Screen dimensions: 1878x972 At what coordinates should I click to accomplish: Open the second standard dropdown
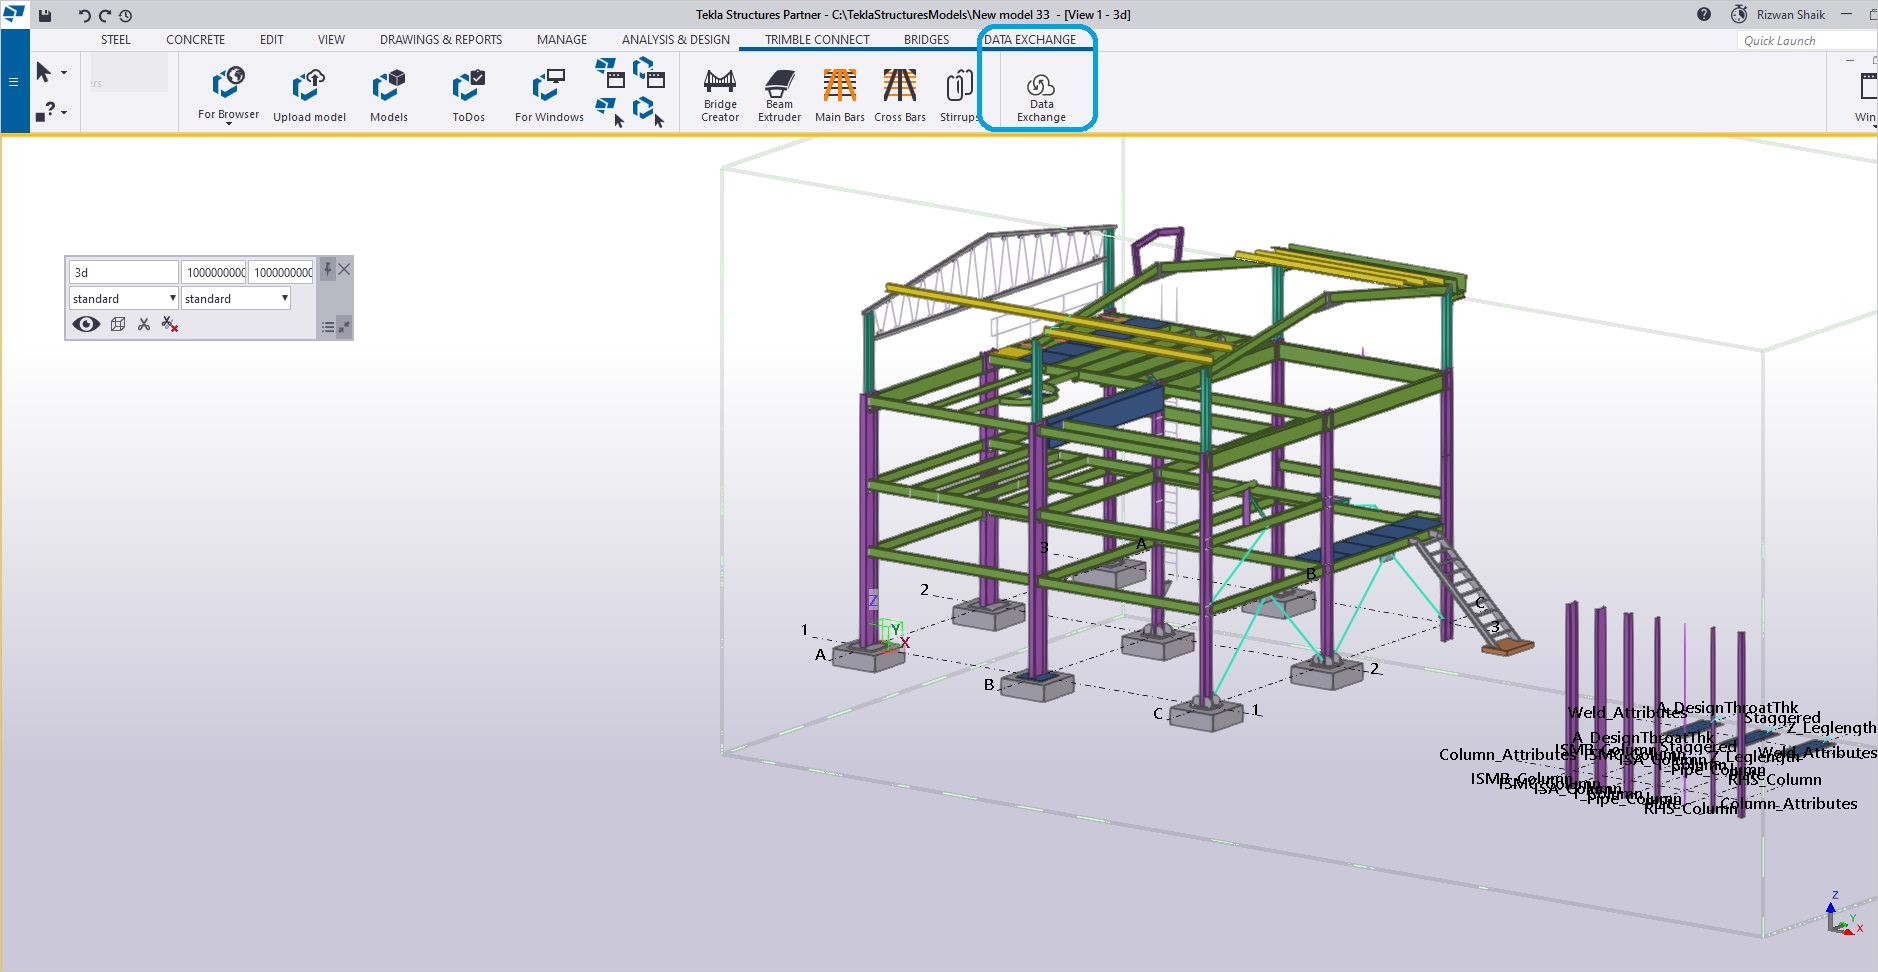point(235,297)
